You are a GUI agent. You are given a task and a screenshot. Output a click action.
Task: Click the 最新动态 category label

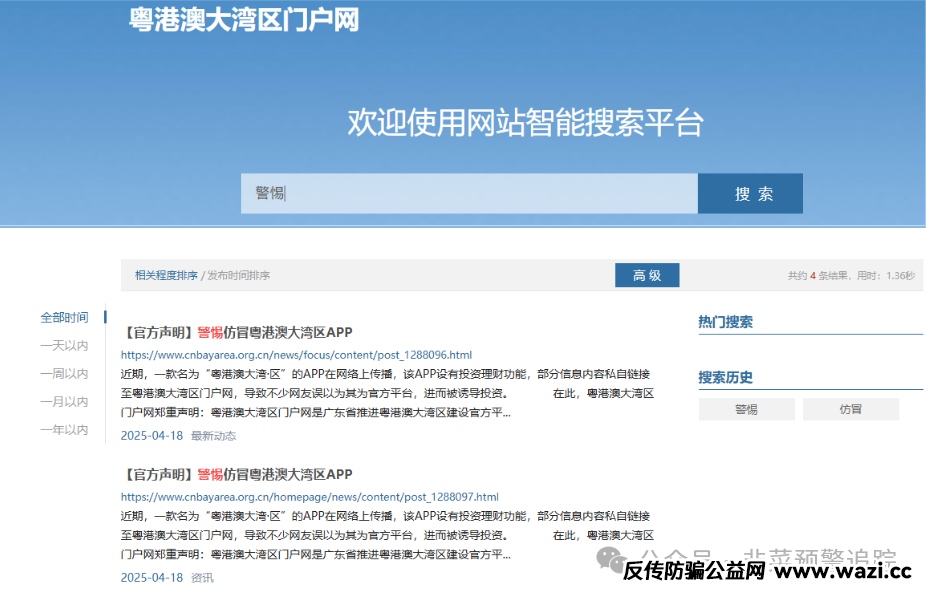[x=213, y=435]
